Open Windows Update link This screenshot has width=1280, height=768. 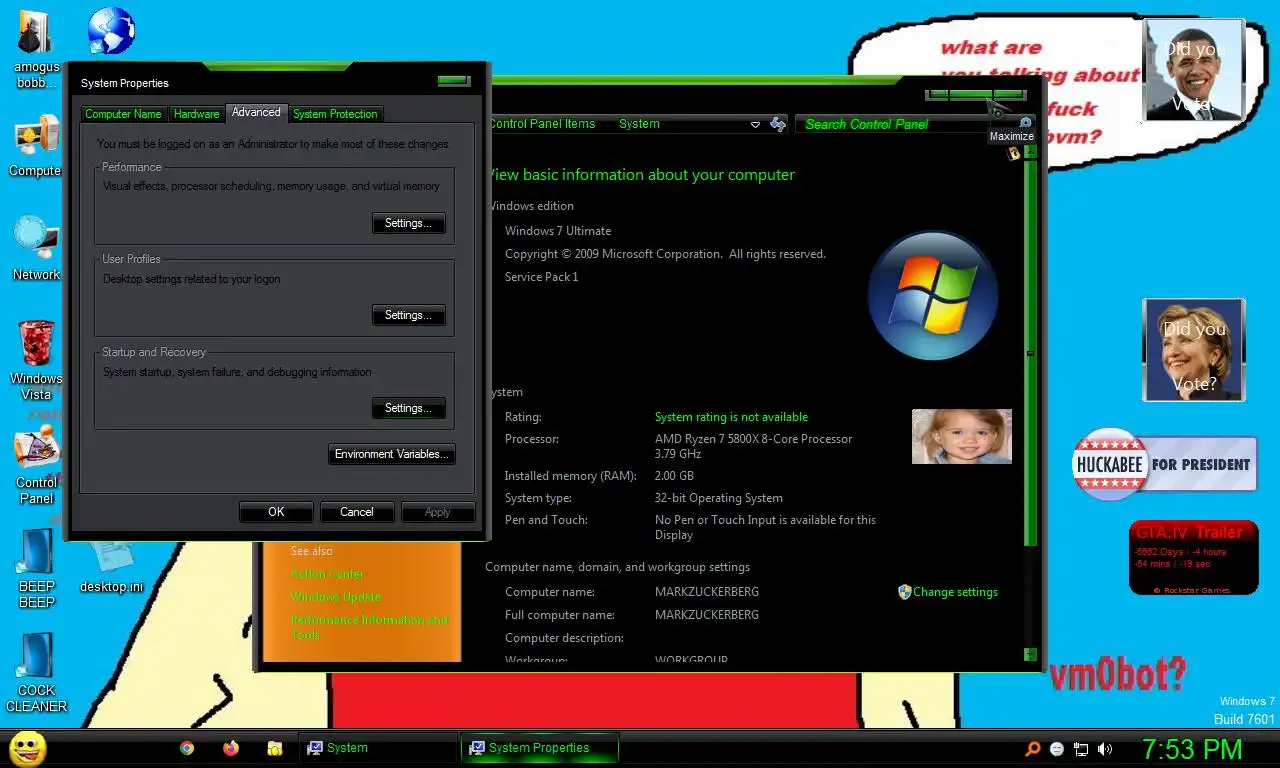coord(336,597)
